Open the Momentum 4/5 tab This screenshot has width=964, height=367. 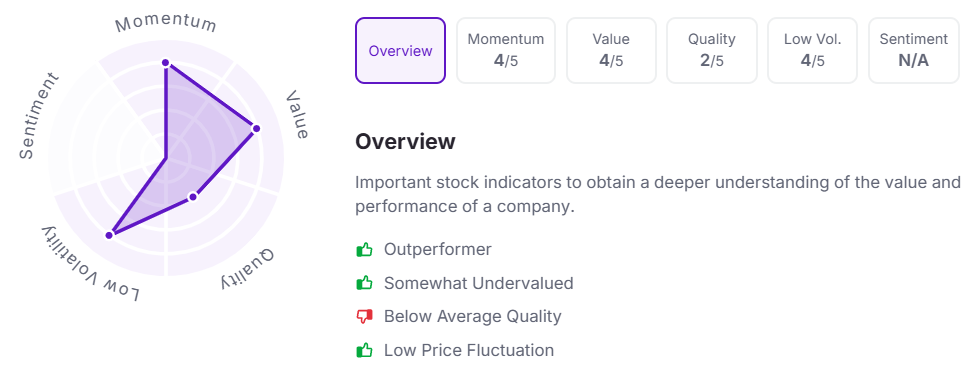(x=506, y=50)
